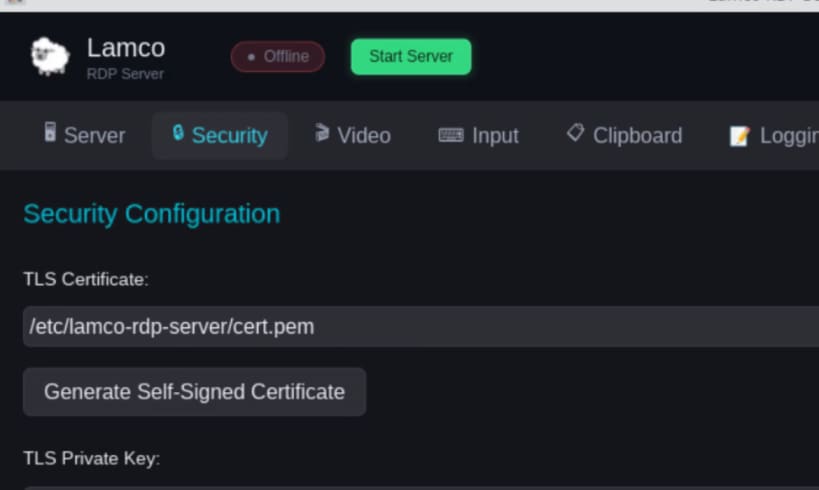Open the Input tab
This screenshot has height=490, width=819.
coord(478,135)
